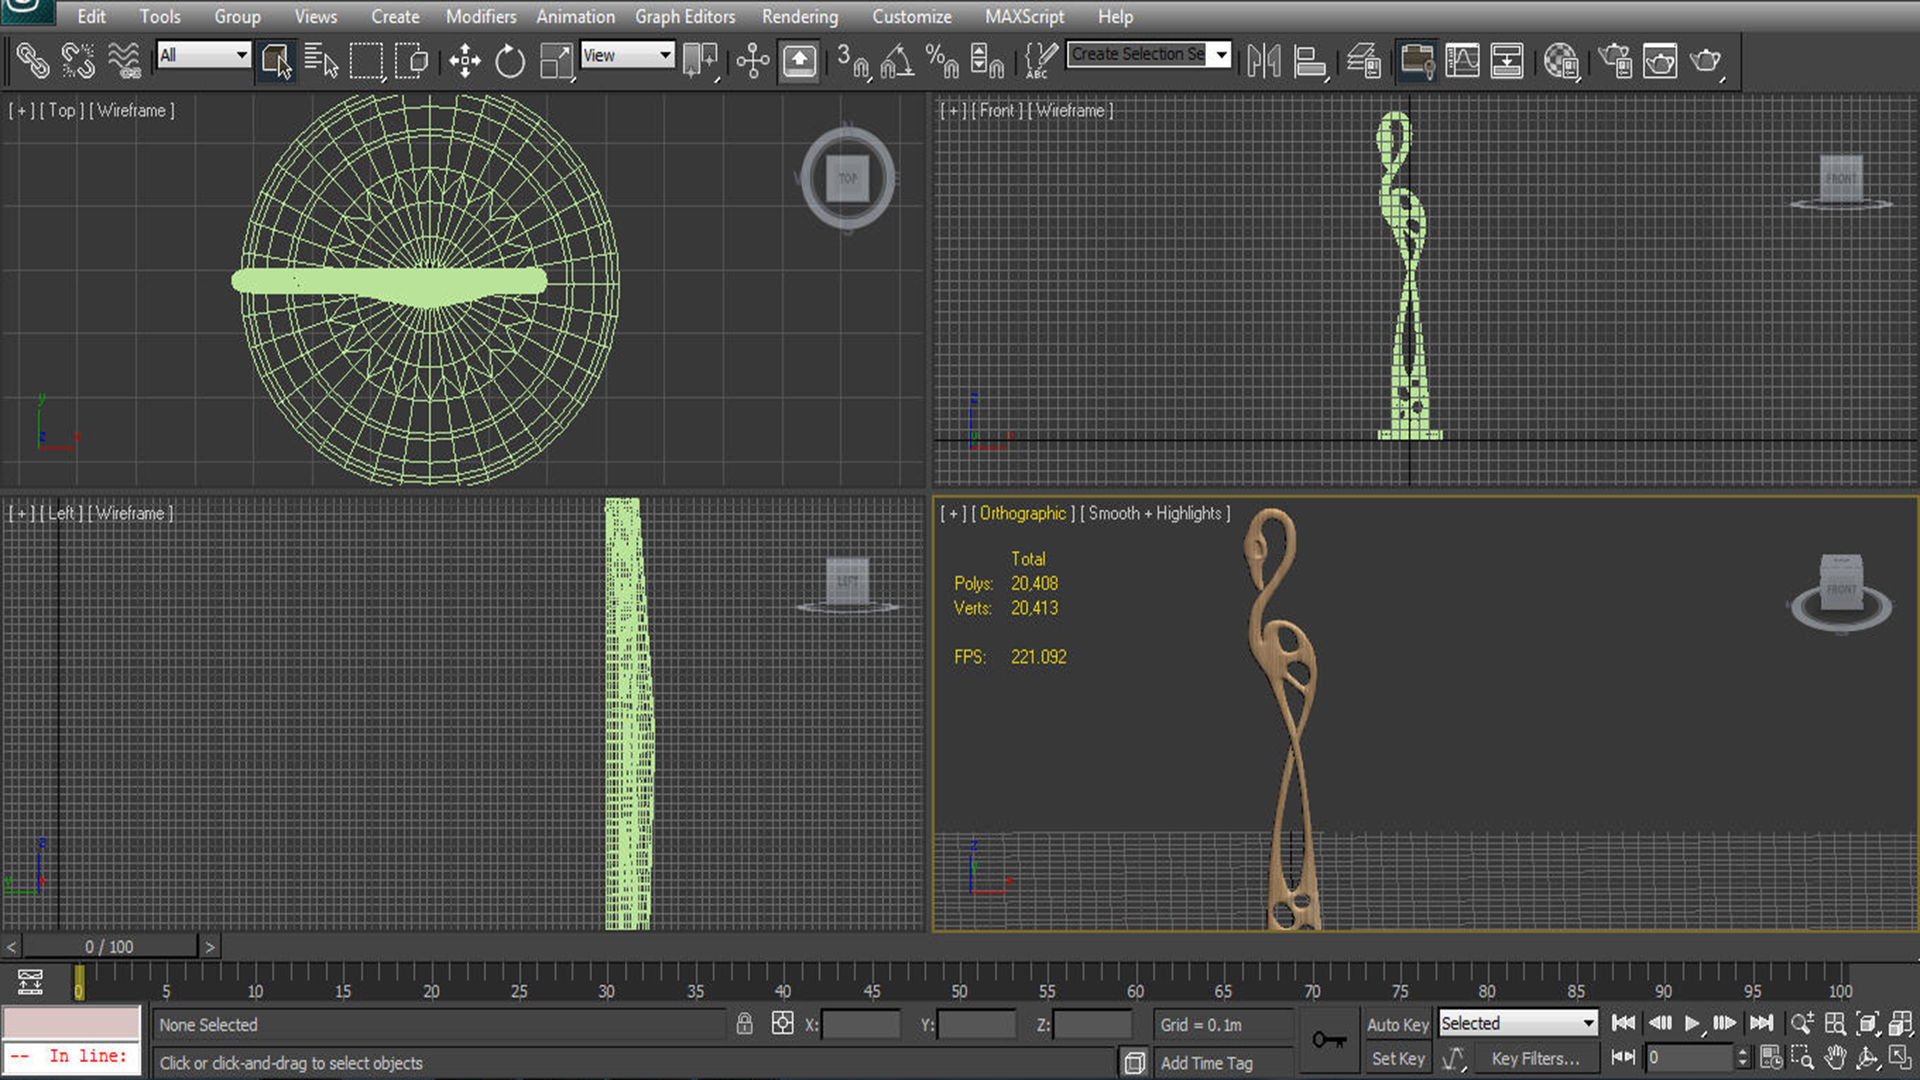
Task: Click the Auto Key button
Action: tap(1397, 1024)
